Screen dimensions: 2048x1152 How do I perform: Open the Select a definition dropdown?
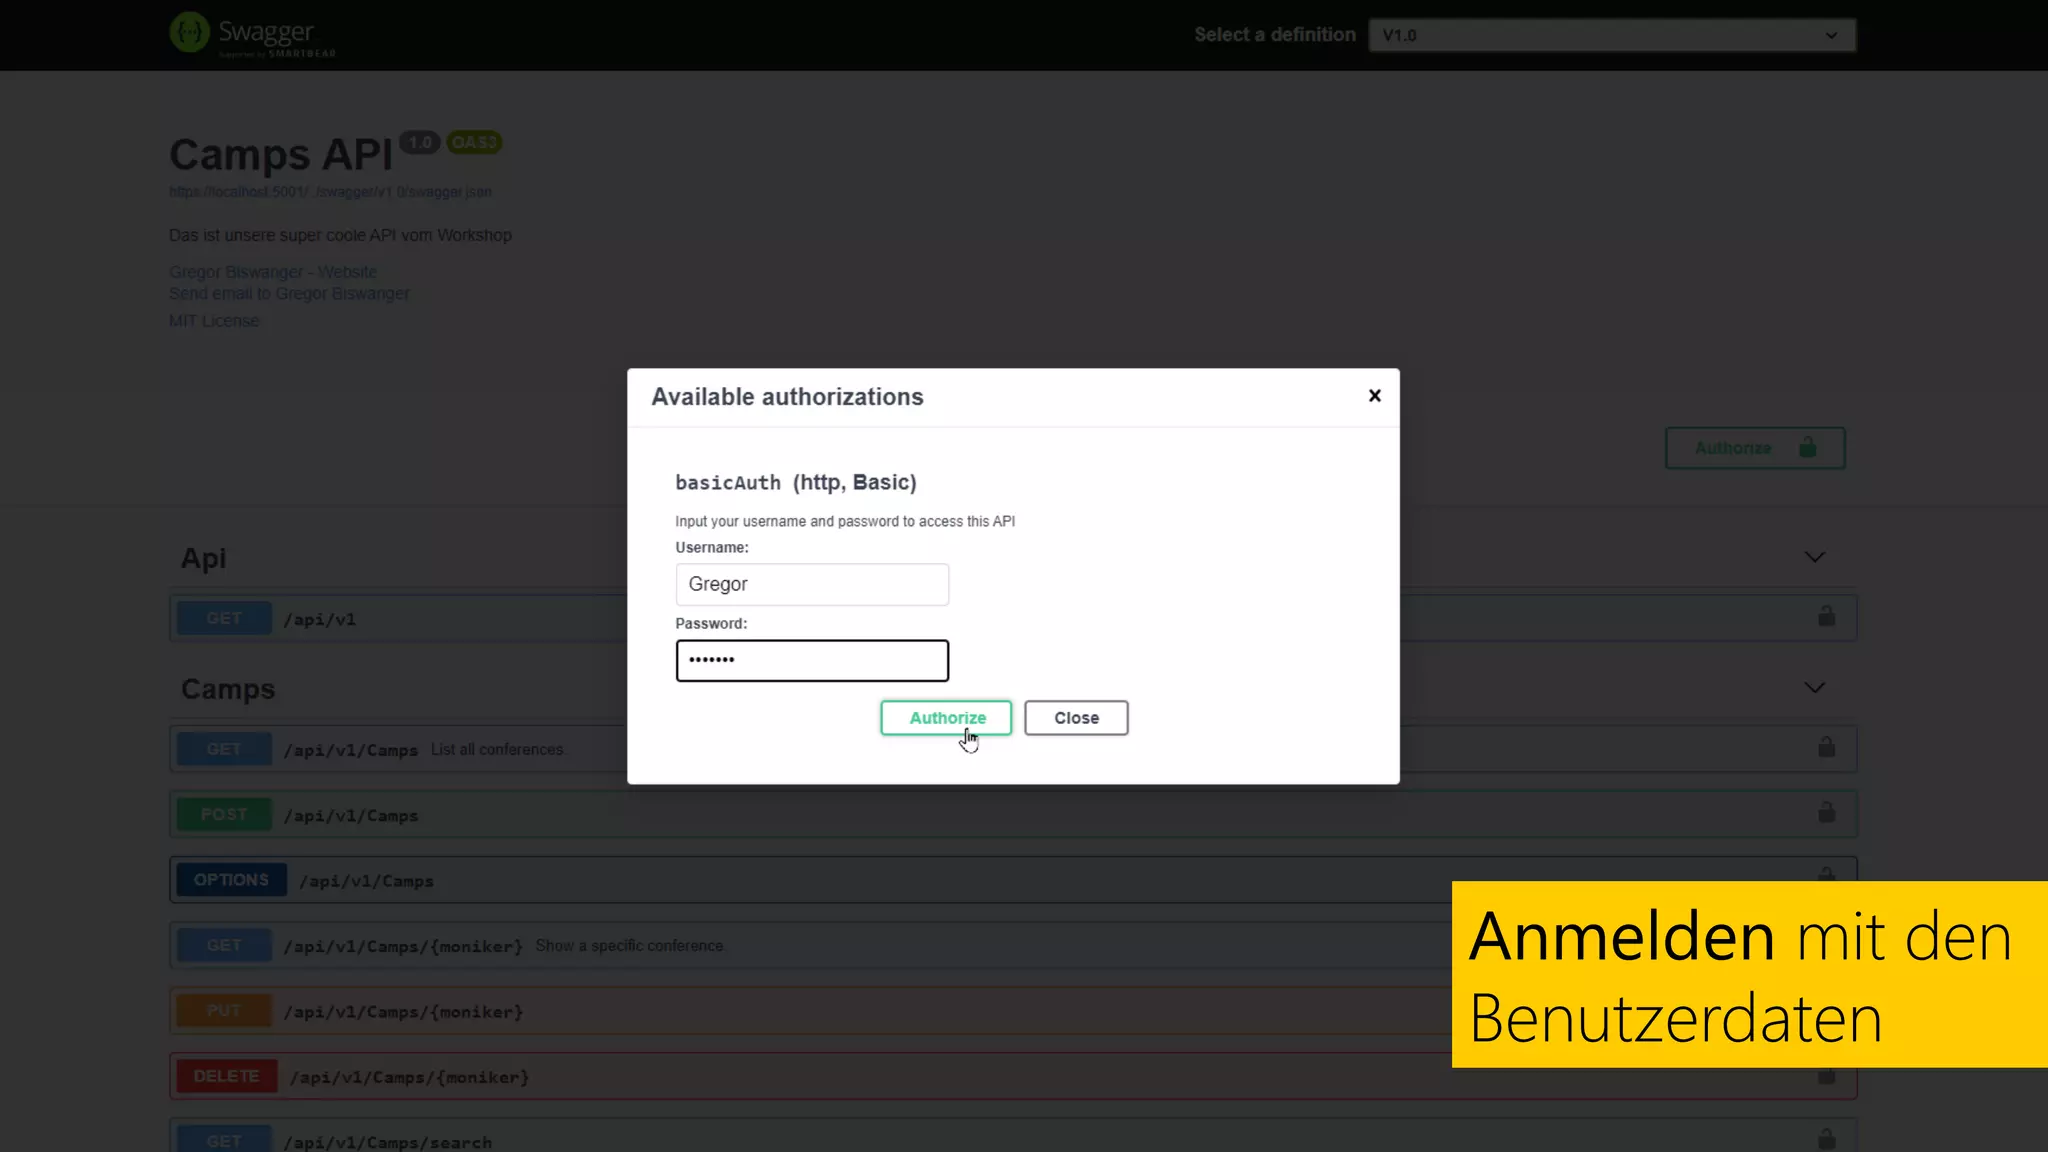(x=1612, y=35)
